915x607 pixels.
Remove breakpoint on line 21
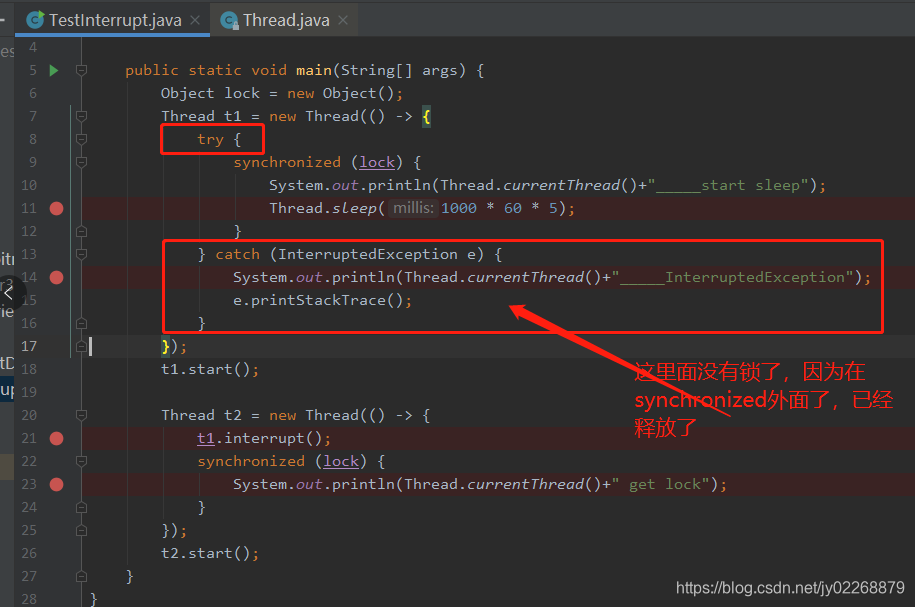coord(57,438)
